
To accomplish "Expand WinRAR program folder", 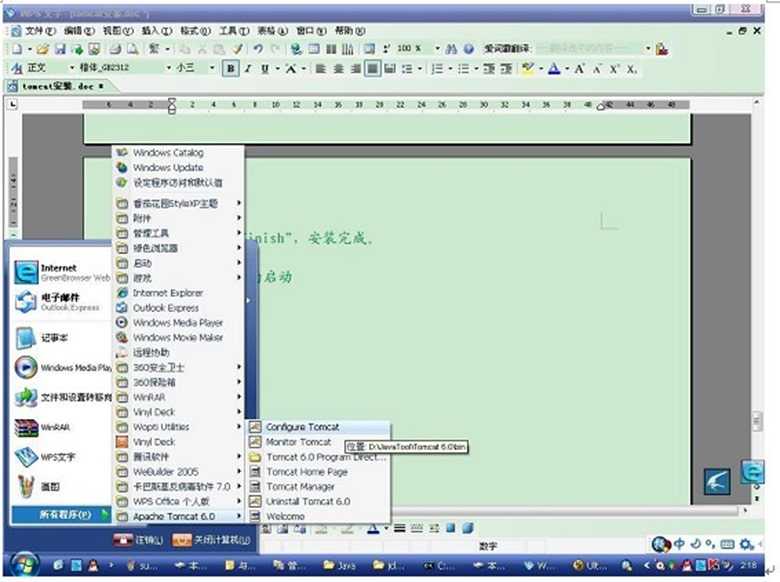I will (x=179, y=397).
